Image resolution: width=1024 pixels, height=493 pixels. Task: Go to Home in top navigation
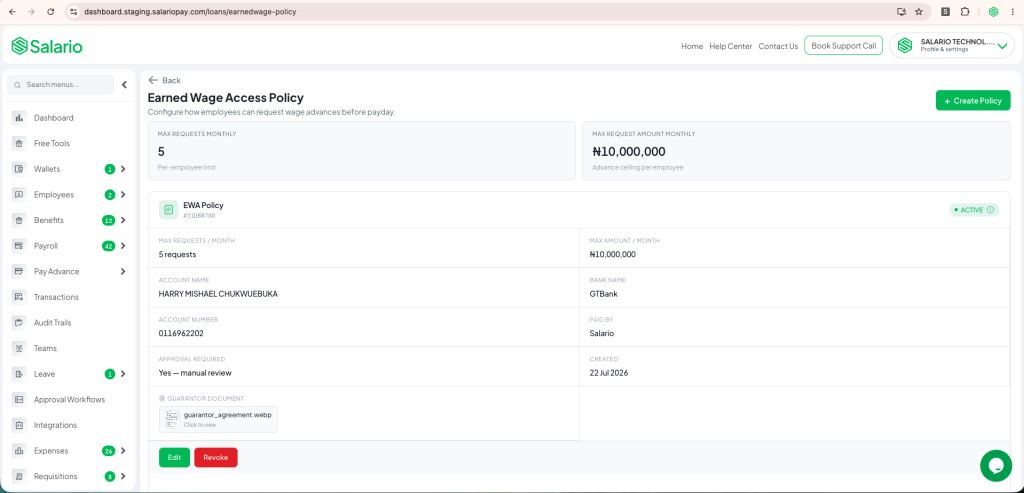point(692,46)
